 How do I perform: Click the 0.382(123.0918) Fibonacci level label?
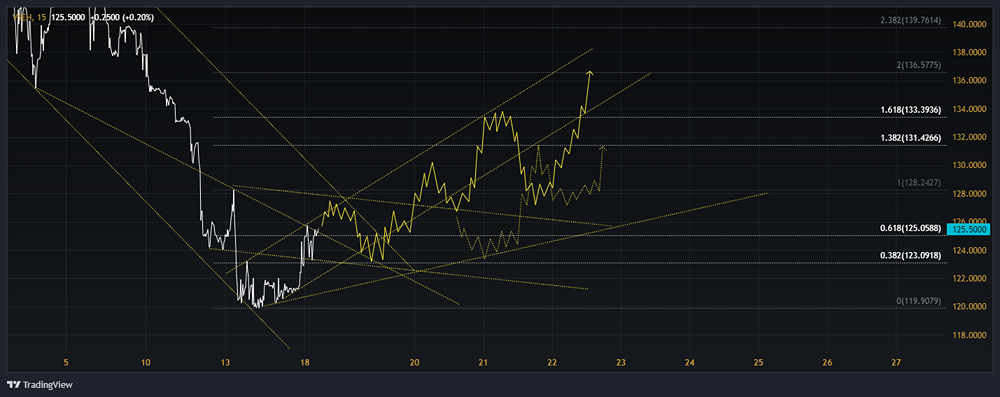pos(910,255)
